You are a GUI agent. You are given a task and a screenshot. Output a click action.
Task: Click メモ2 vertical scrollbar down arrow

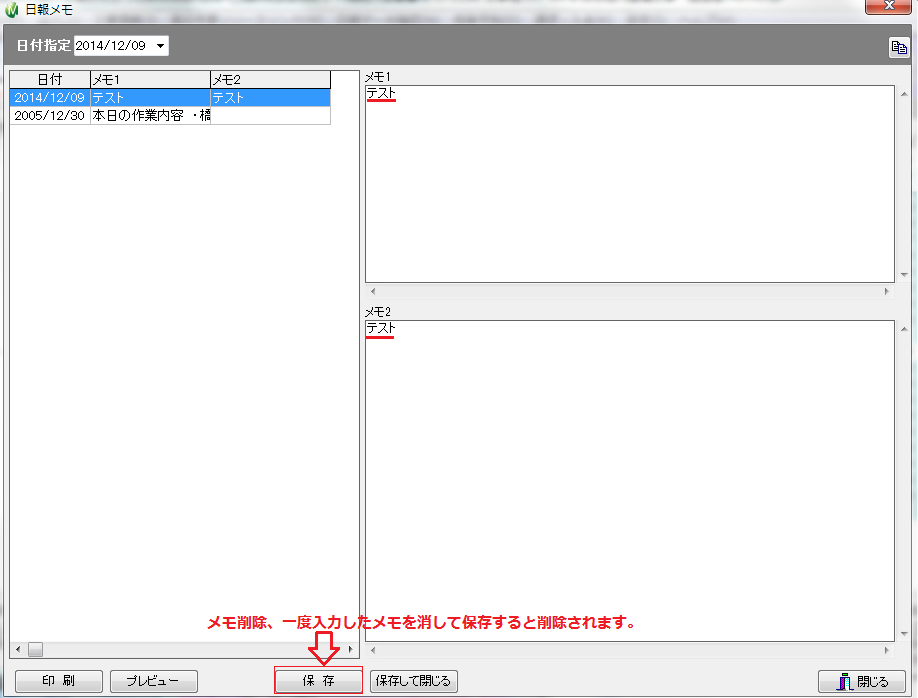click(904, 634)
